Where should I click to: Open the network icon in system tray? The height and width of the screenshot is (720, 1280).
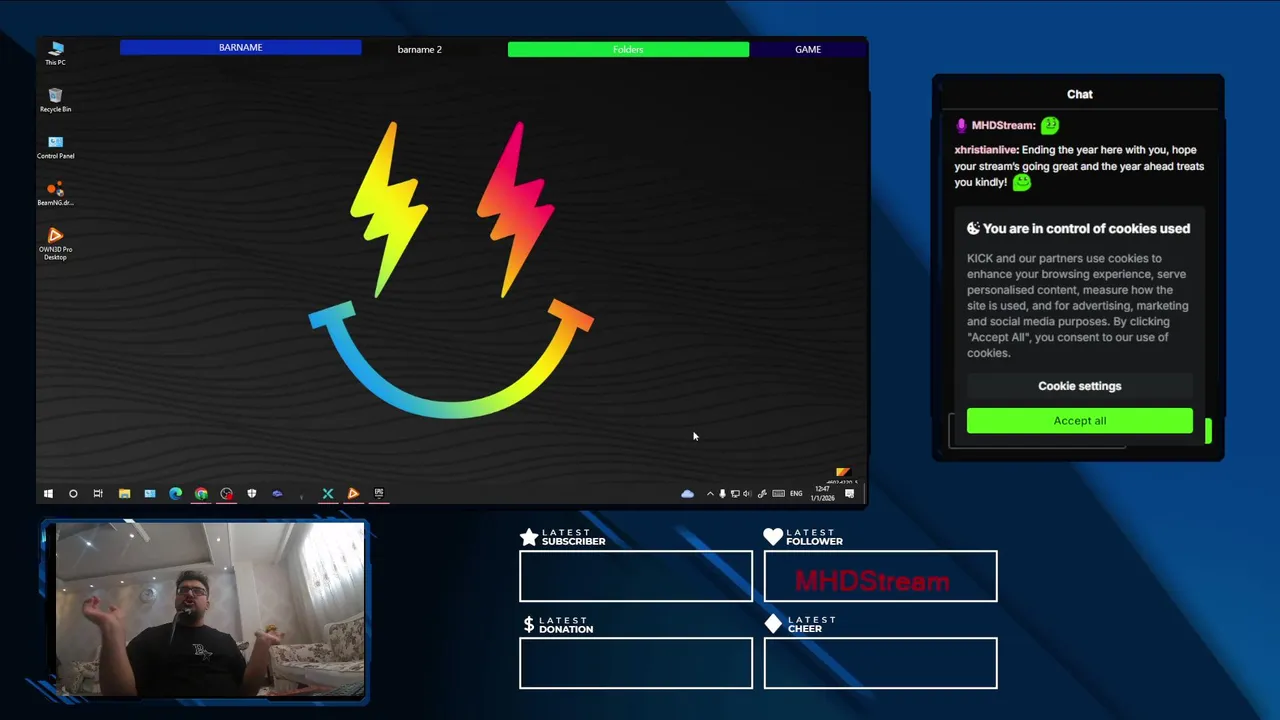point(735,494)
